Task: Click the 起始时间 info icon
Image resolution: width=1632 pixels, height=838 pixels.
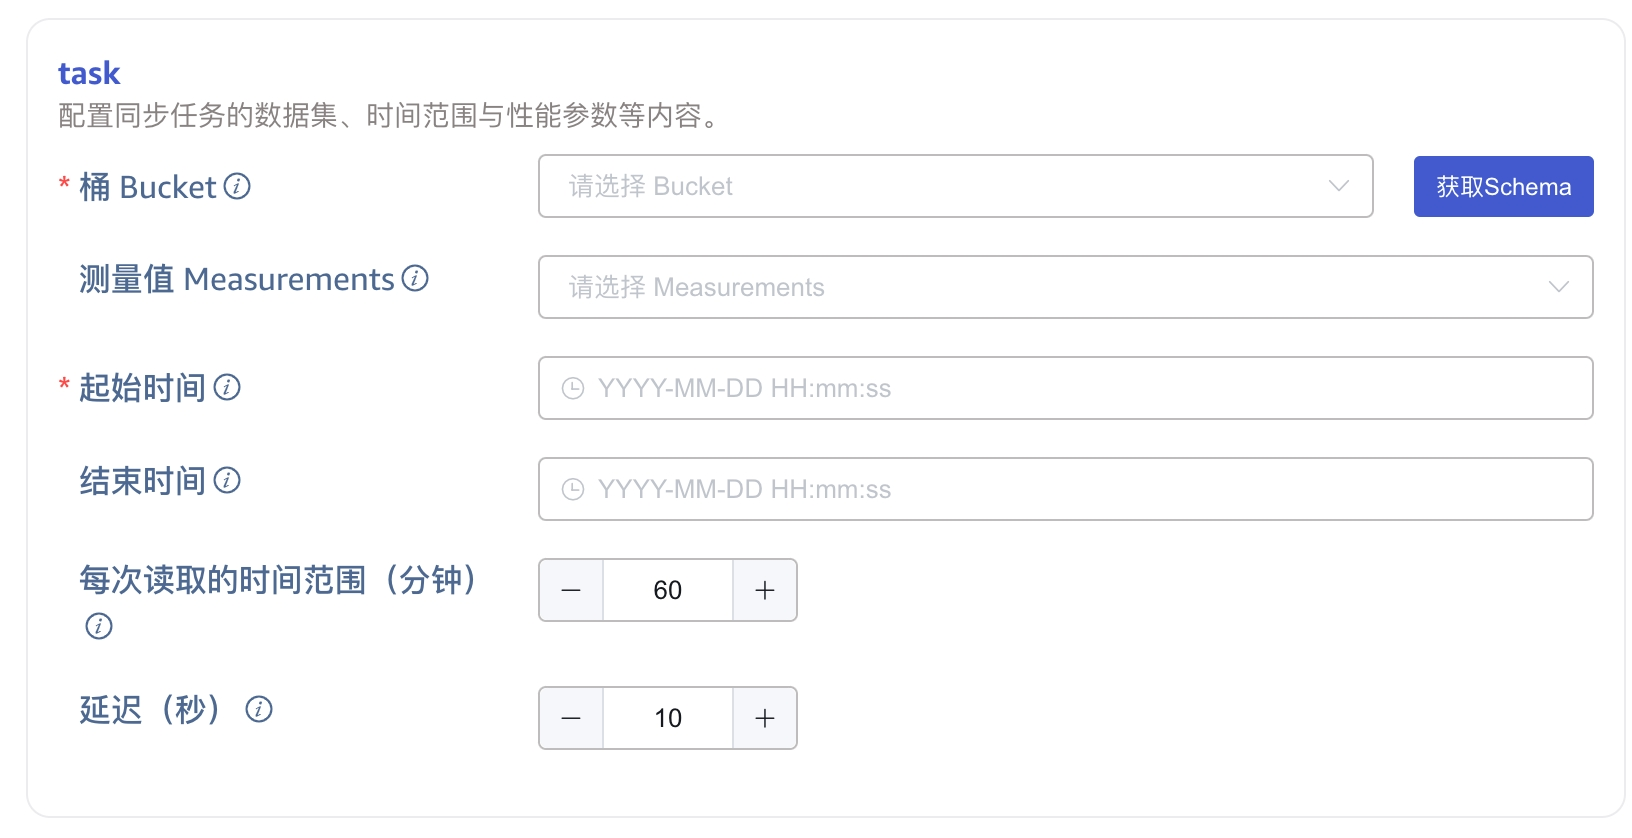Action: [227, 387]
